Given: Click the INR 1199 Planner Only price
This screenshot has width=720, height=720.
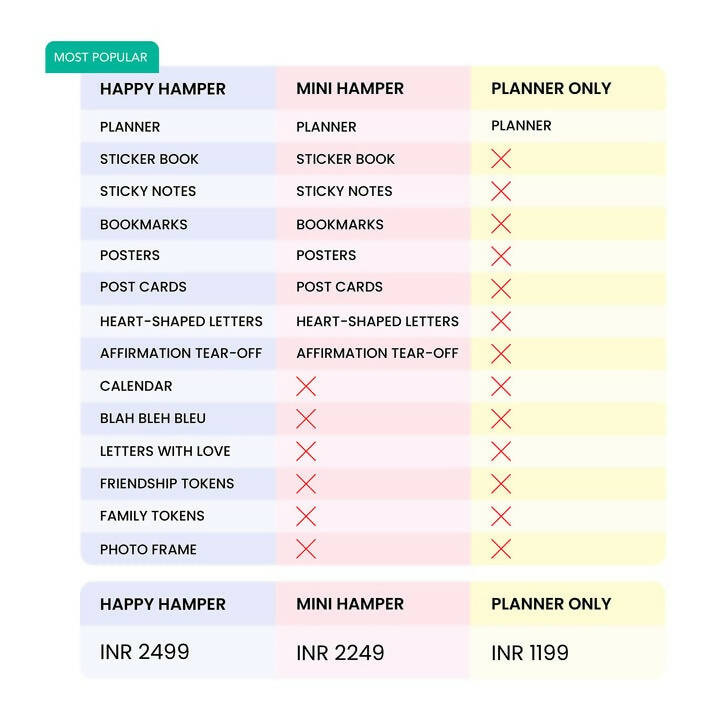Looking at the screenshot, I should click(x=530, y=653).
